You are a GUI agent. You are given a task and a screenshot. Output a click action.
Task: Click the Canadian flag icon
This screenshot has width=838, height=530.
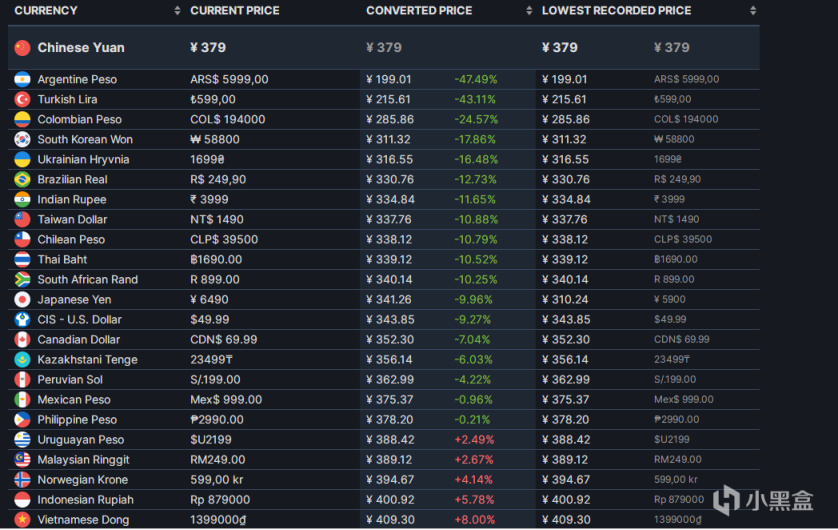(x=22, y=340)
